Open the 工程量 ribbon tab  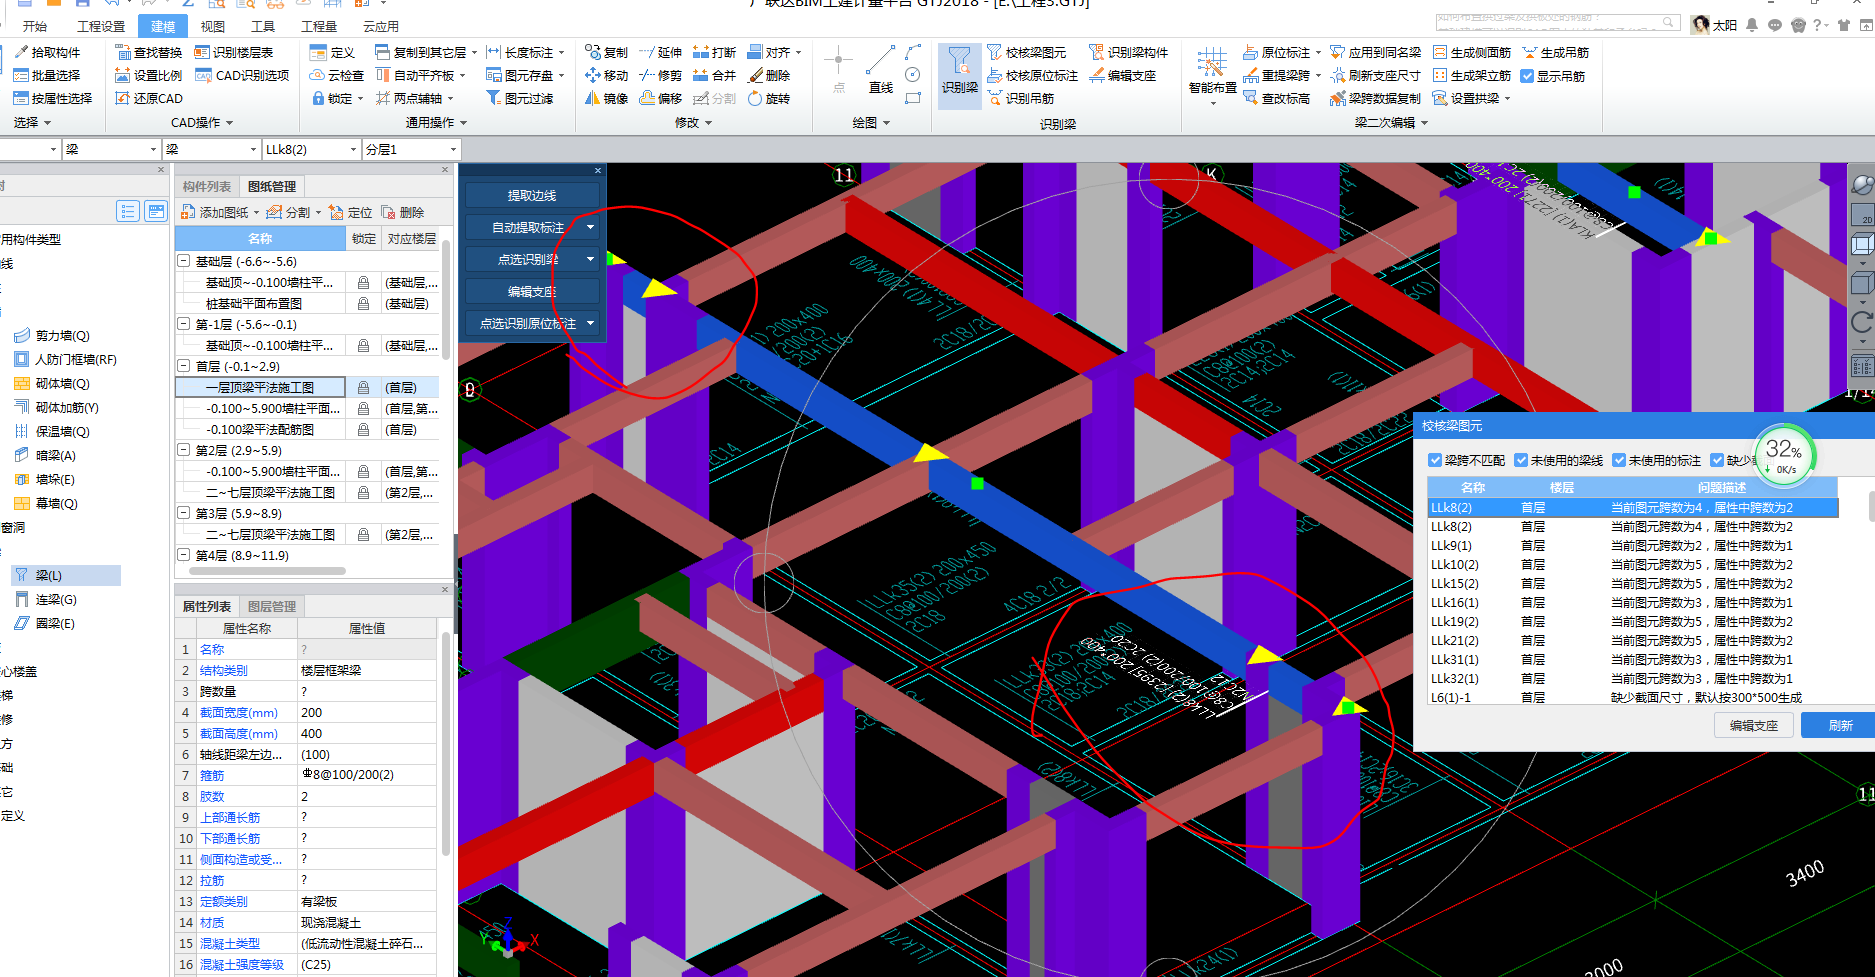(319, 26)
